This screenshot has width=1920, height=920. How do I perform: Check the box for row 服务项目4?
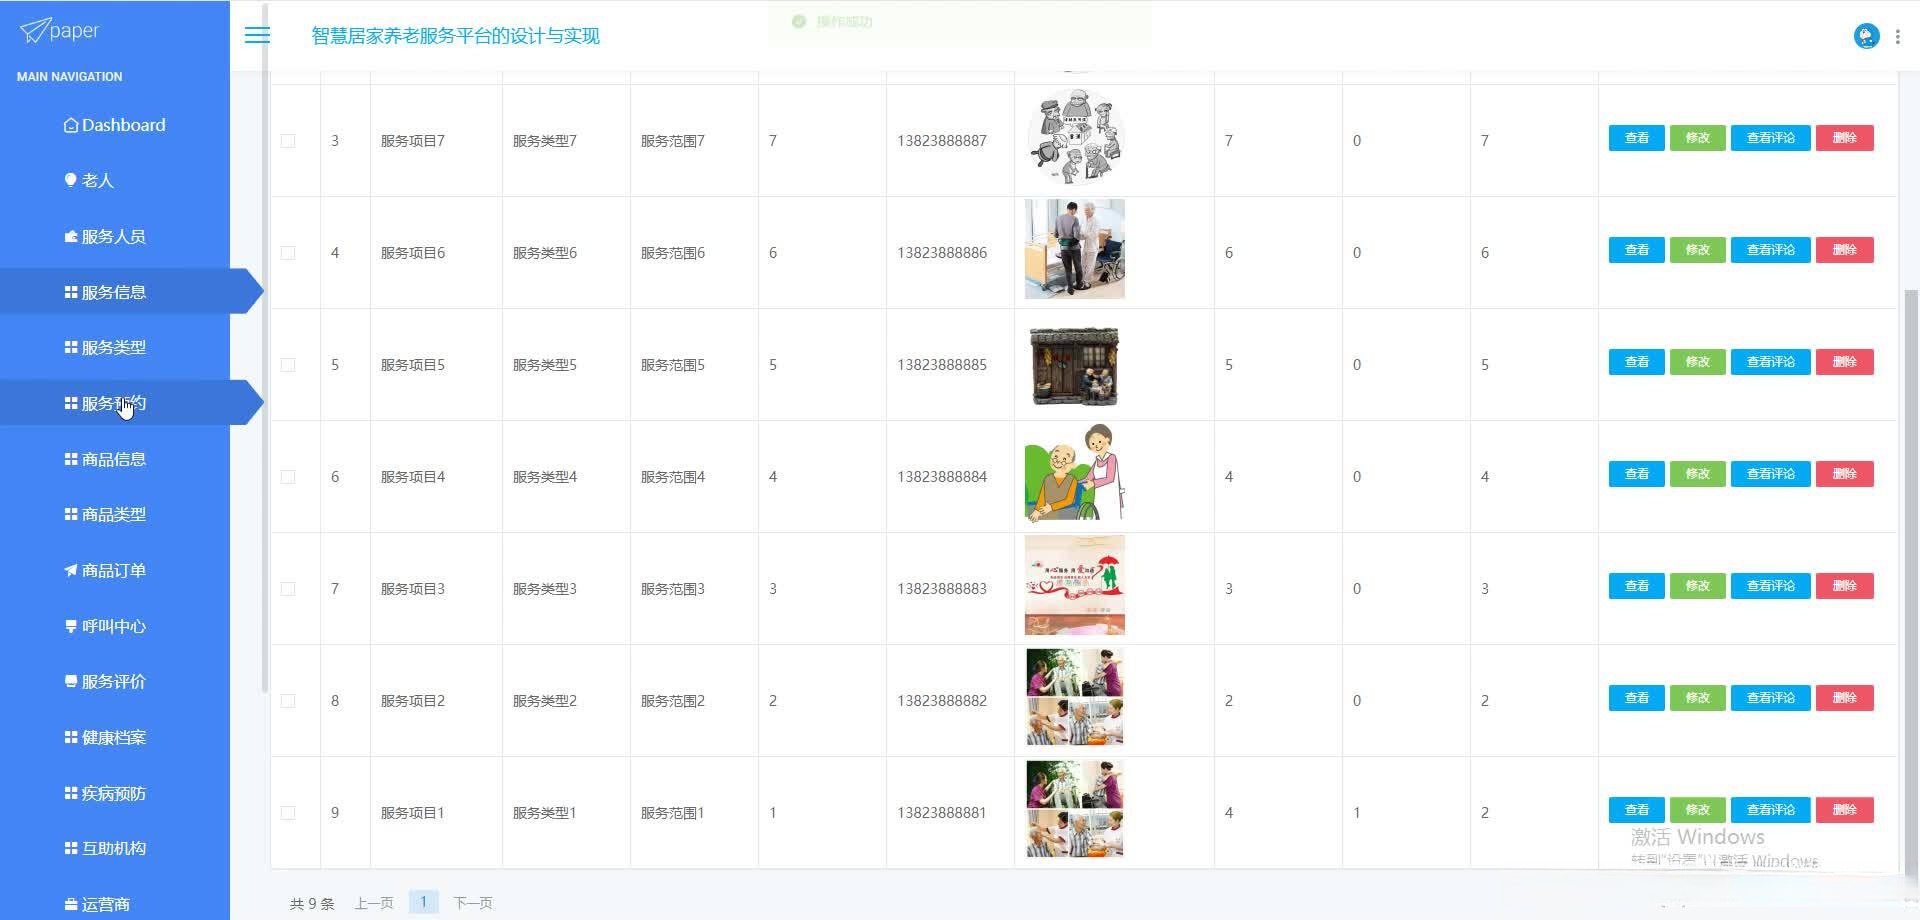pos(288,477)
